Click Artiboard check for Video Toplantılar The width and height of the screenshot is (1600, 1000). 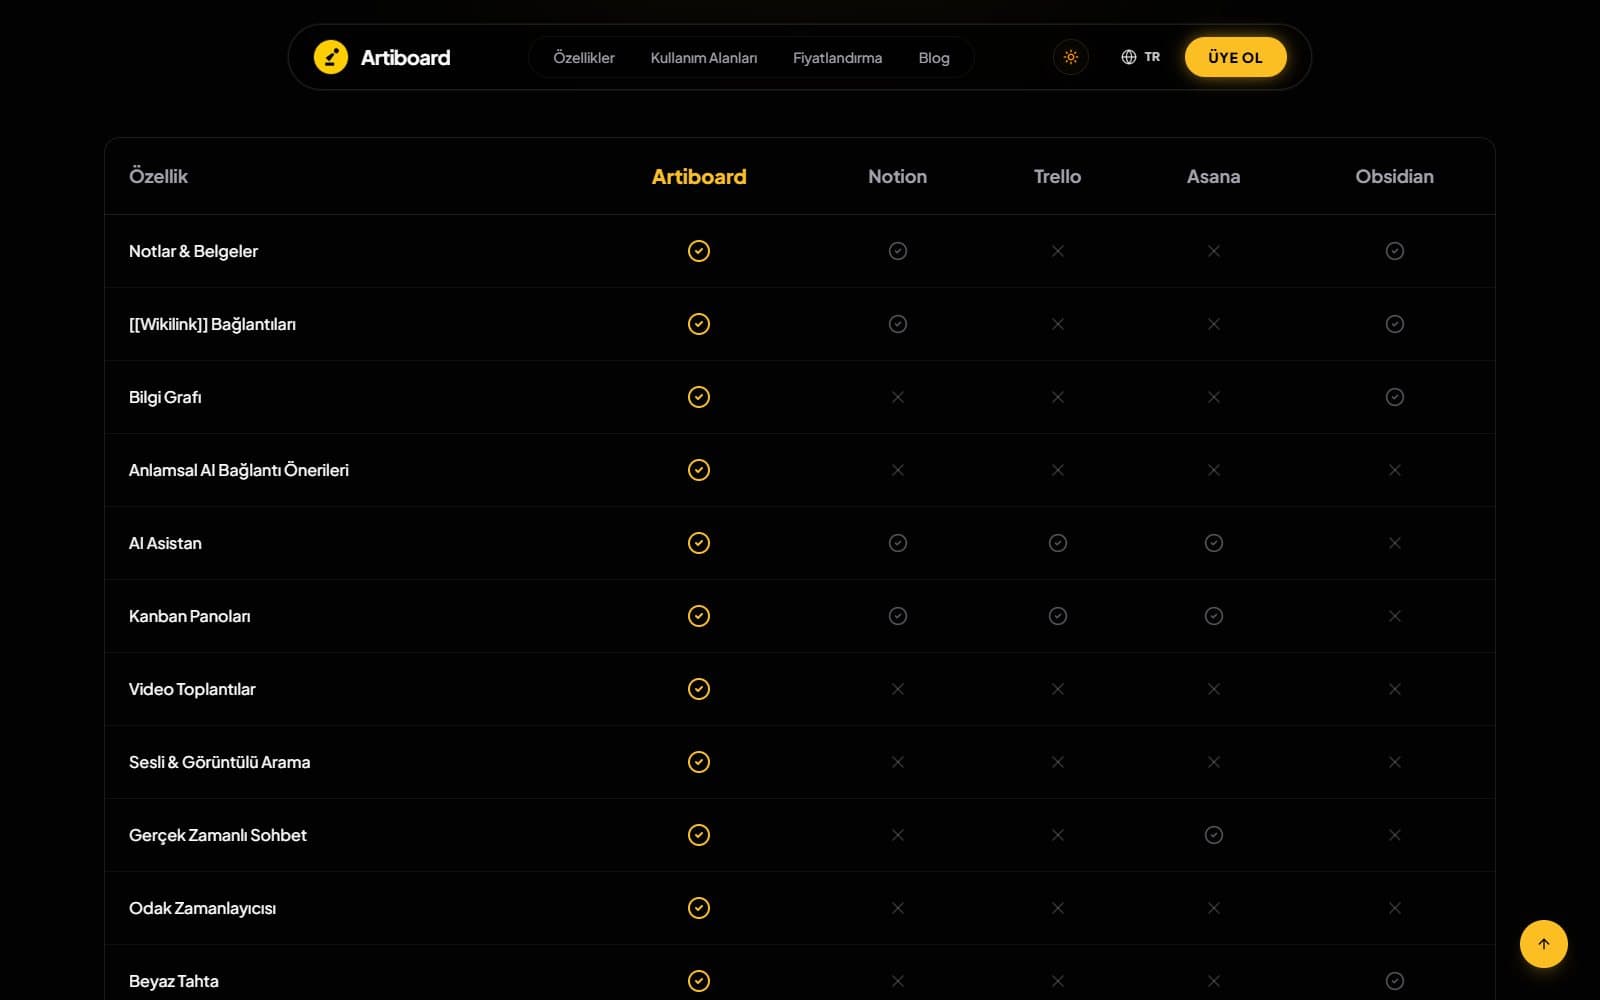pyautogui.click(x=699, y=689)
